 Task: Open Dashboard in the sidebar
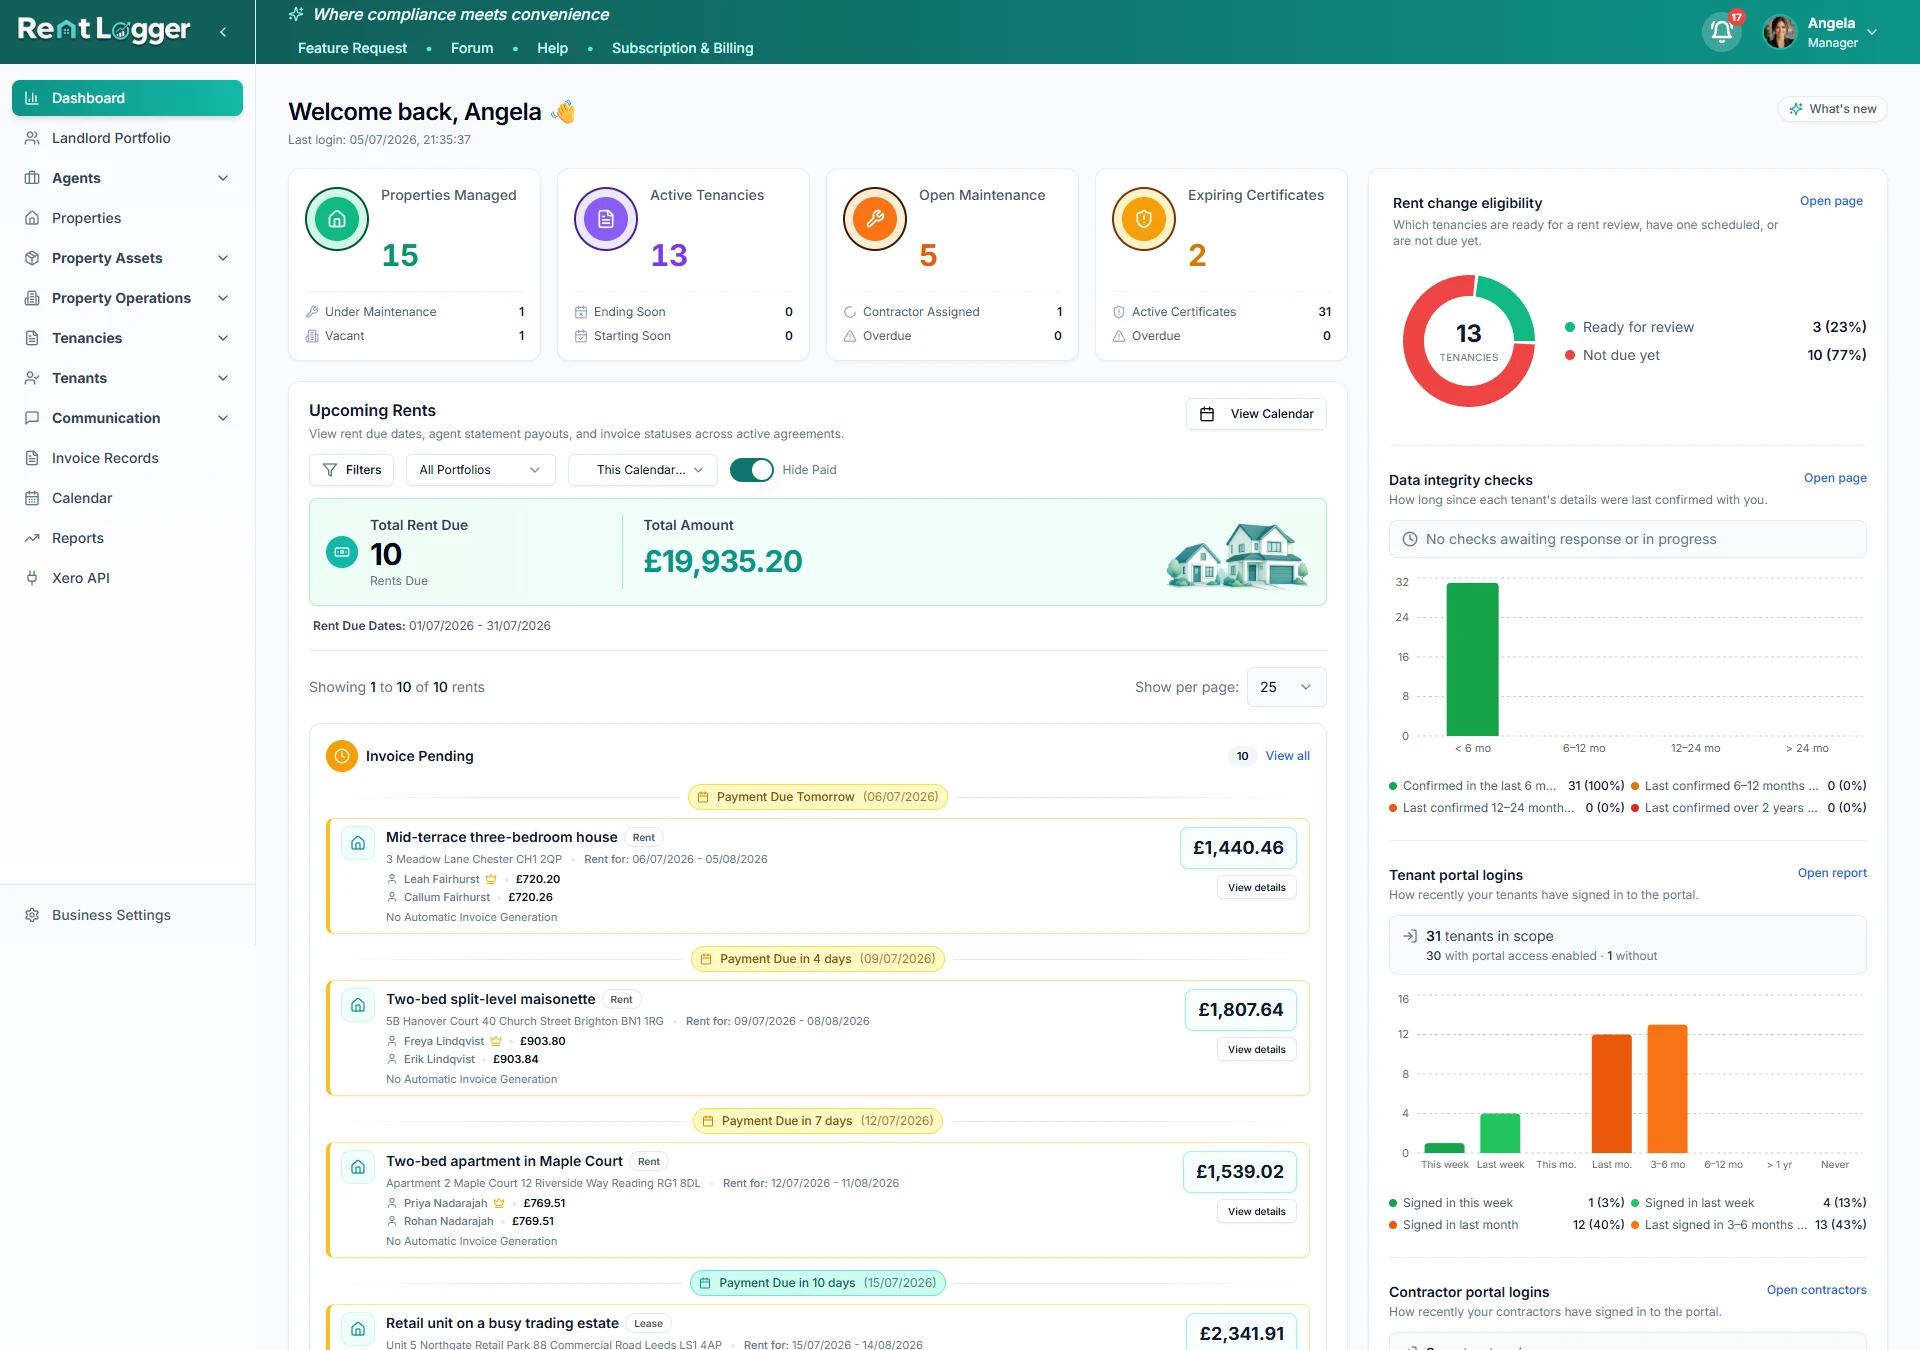click(127, 98)
